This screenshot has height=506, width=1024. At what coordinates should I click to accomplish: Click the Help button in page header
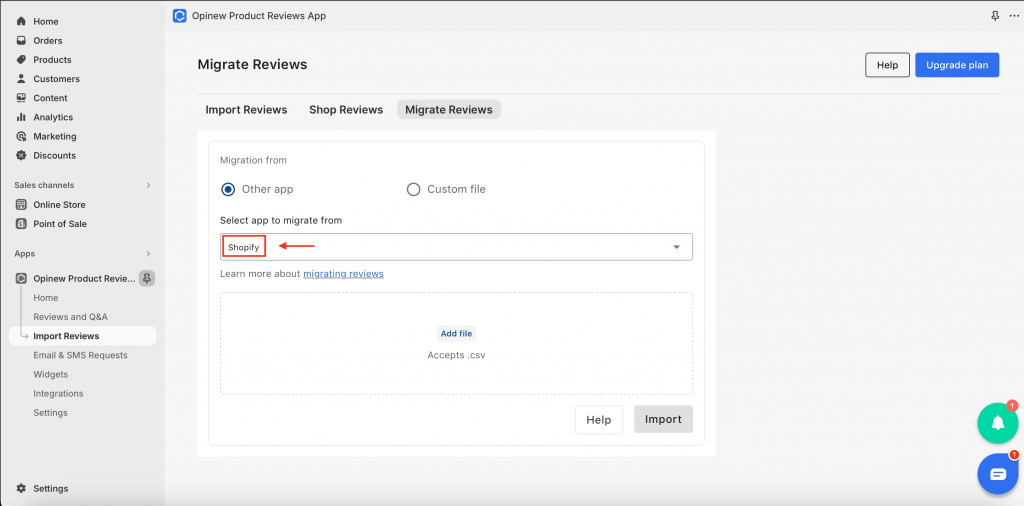coord(888,65)
